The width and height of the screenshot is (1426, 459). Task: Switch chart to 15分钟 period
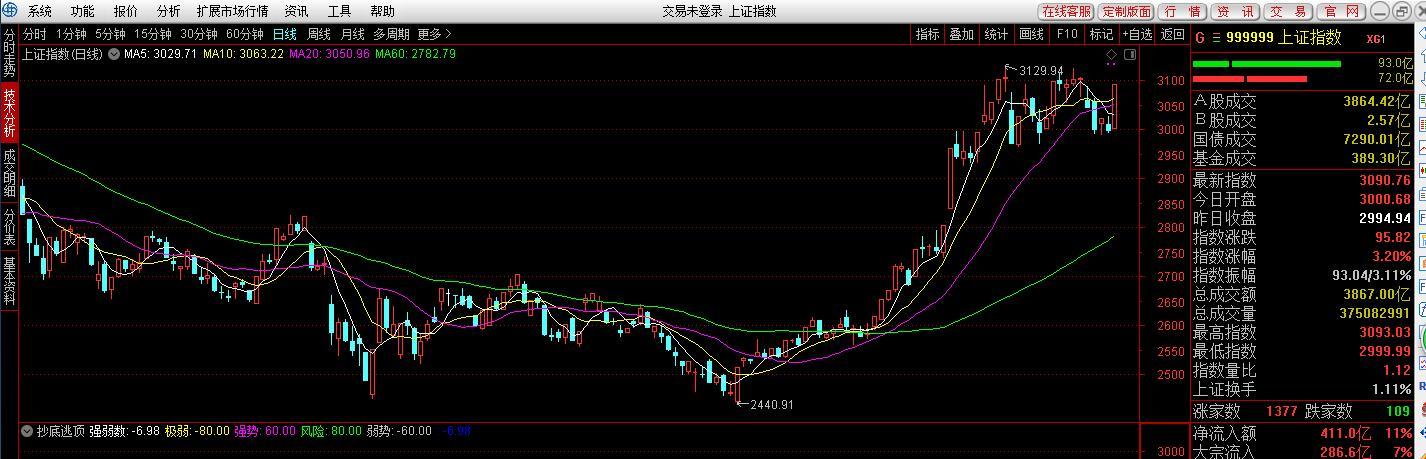click(152, 34)
